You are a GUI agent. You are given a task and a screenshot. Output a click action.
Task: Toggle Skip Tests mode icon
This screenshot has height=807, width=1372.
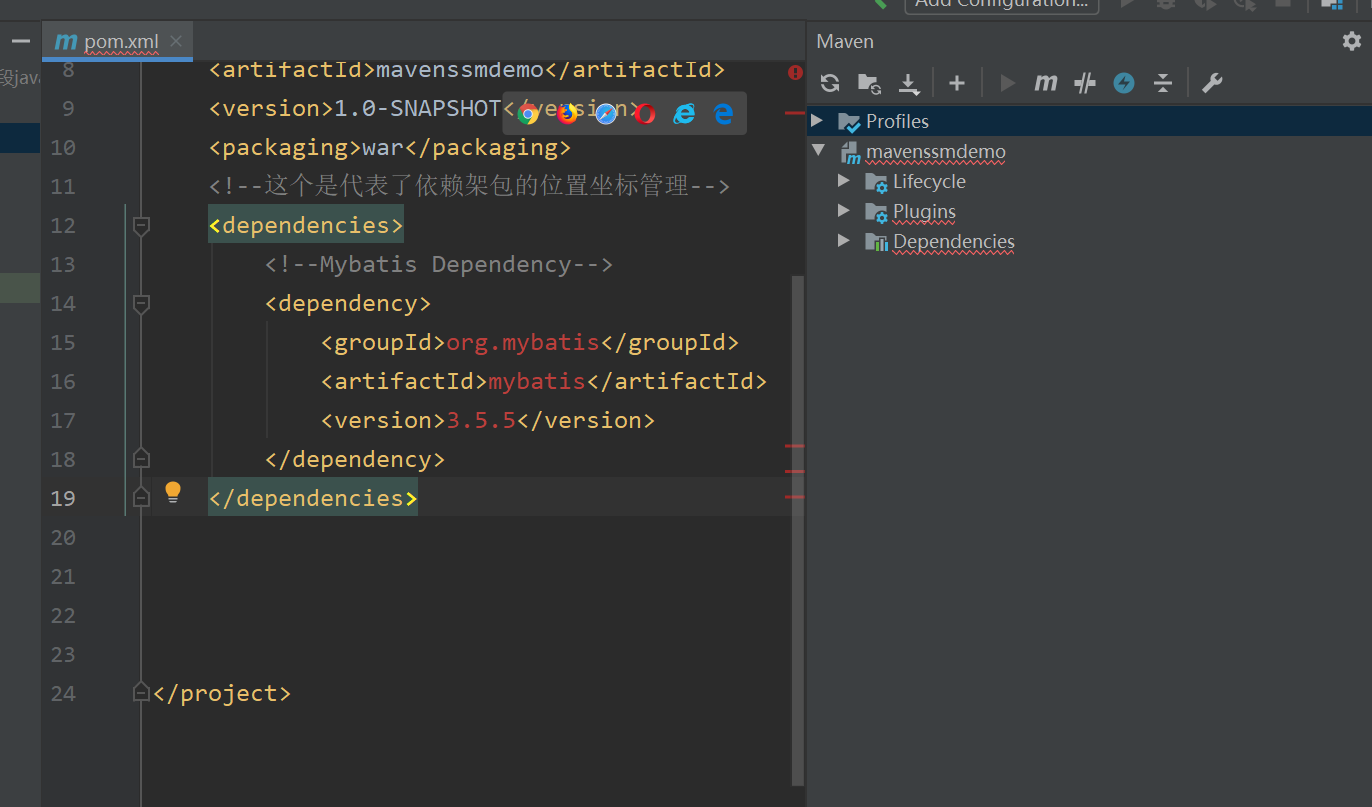[1085, 83]
